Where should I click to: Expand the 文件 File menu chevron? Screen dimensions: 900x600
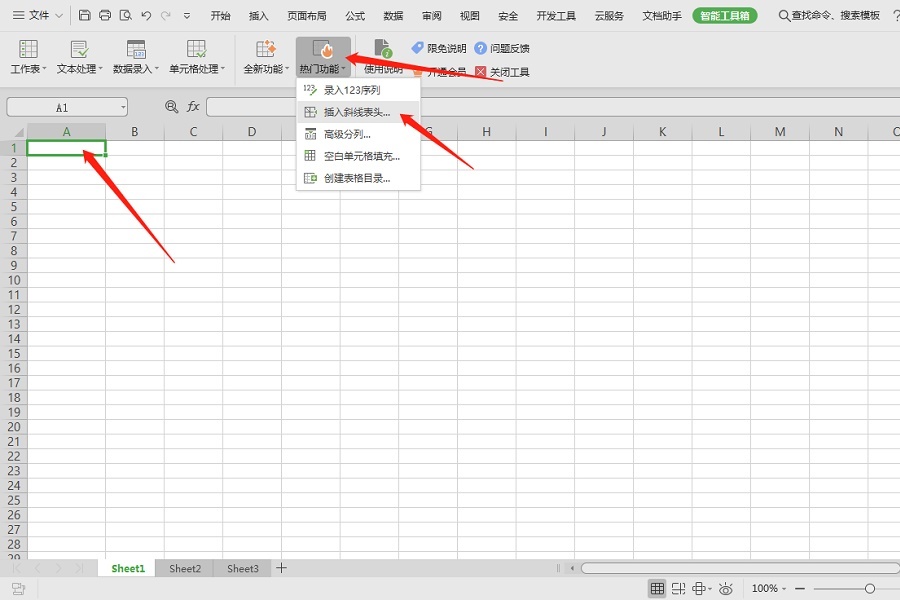[x=57, y=15]
